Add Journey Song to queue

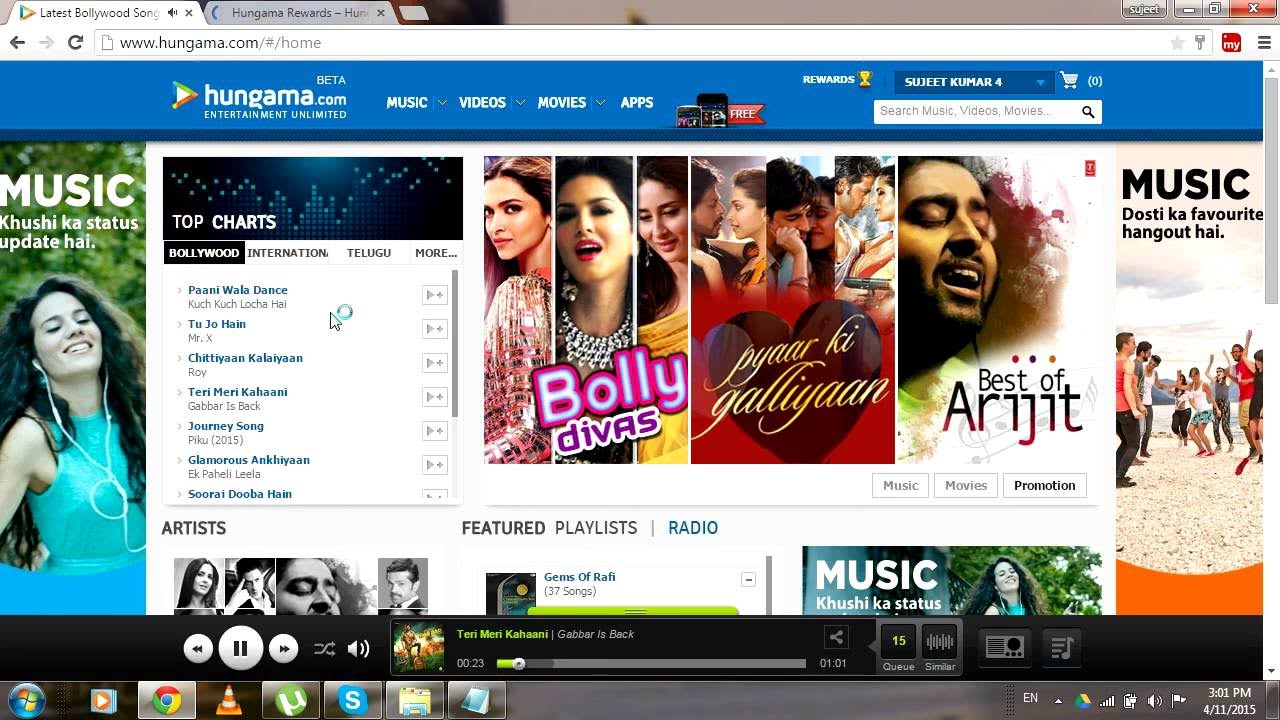(434, 431)
